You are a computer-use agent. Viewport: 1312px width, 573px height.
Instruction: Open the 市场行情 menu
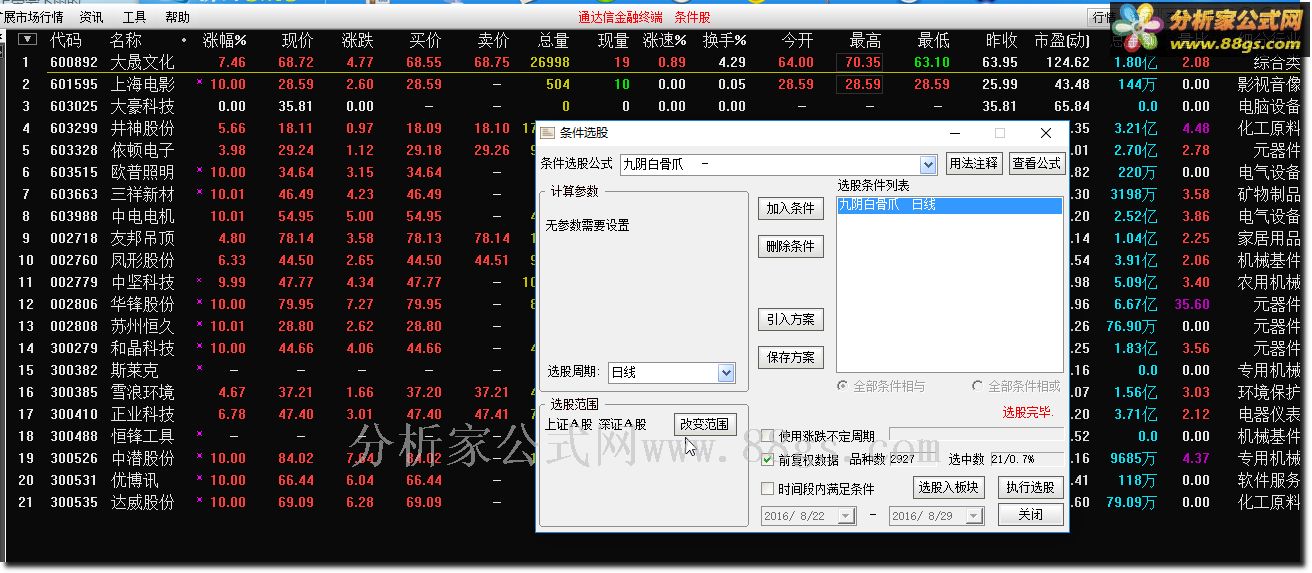tap(32, 17)
